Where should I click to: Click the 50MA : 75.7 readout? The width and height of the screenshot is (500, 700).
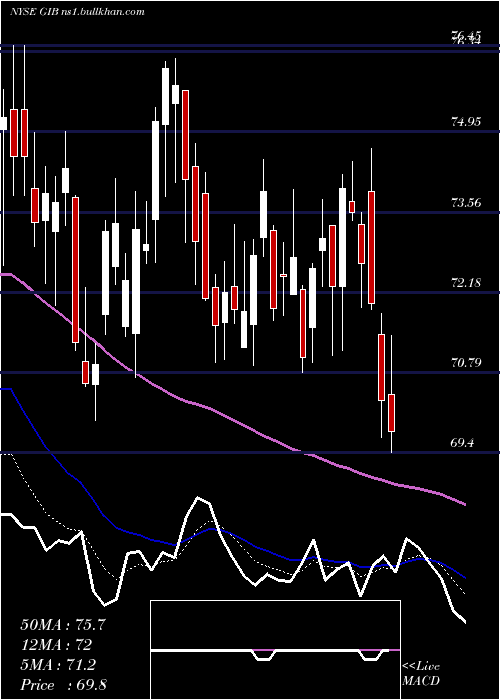pos(62,625)
